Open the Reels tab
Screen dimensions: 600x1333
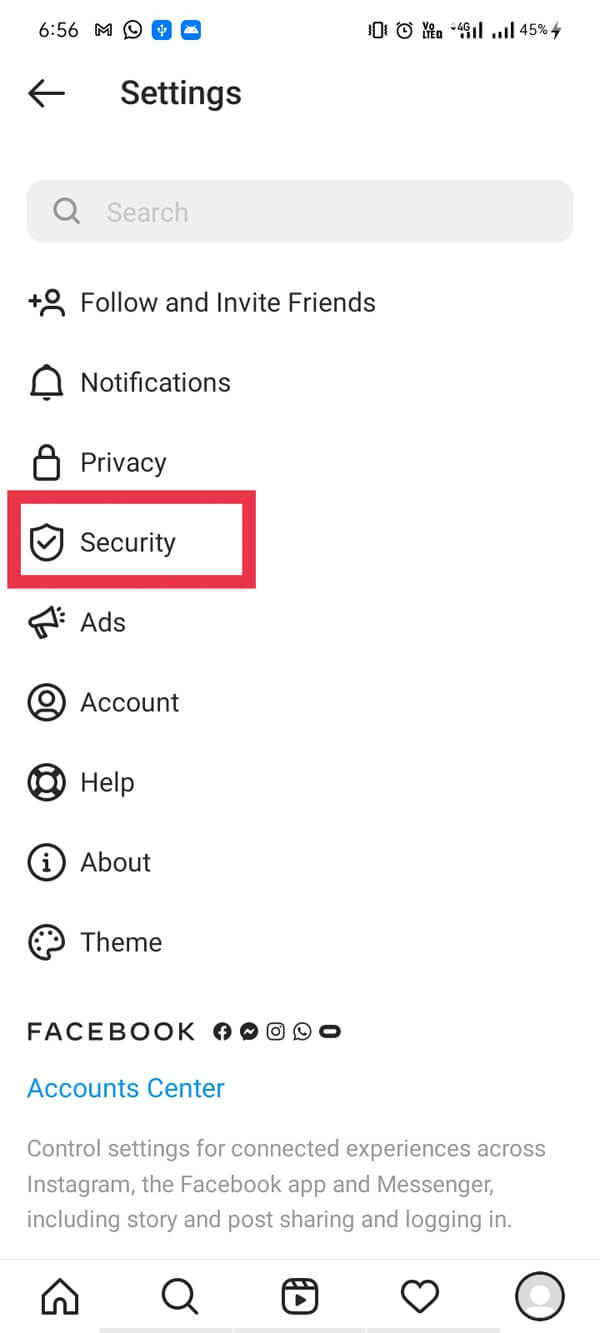299,1297
